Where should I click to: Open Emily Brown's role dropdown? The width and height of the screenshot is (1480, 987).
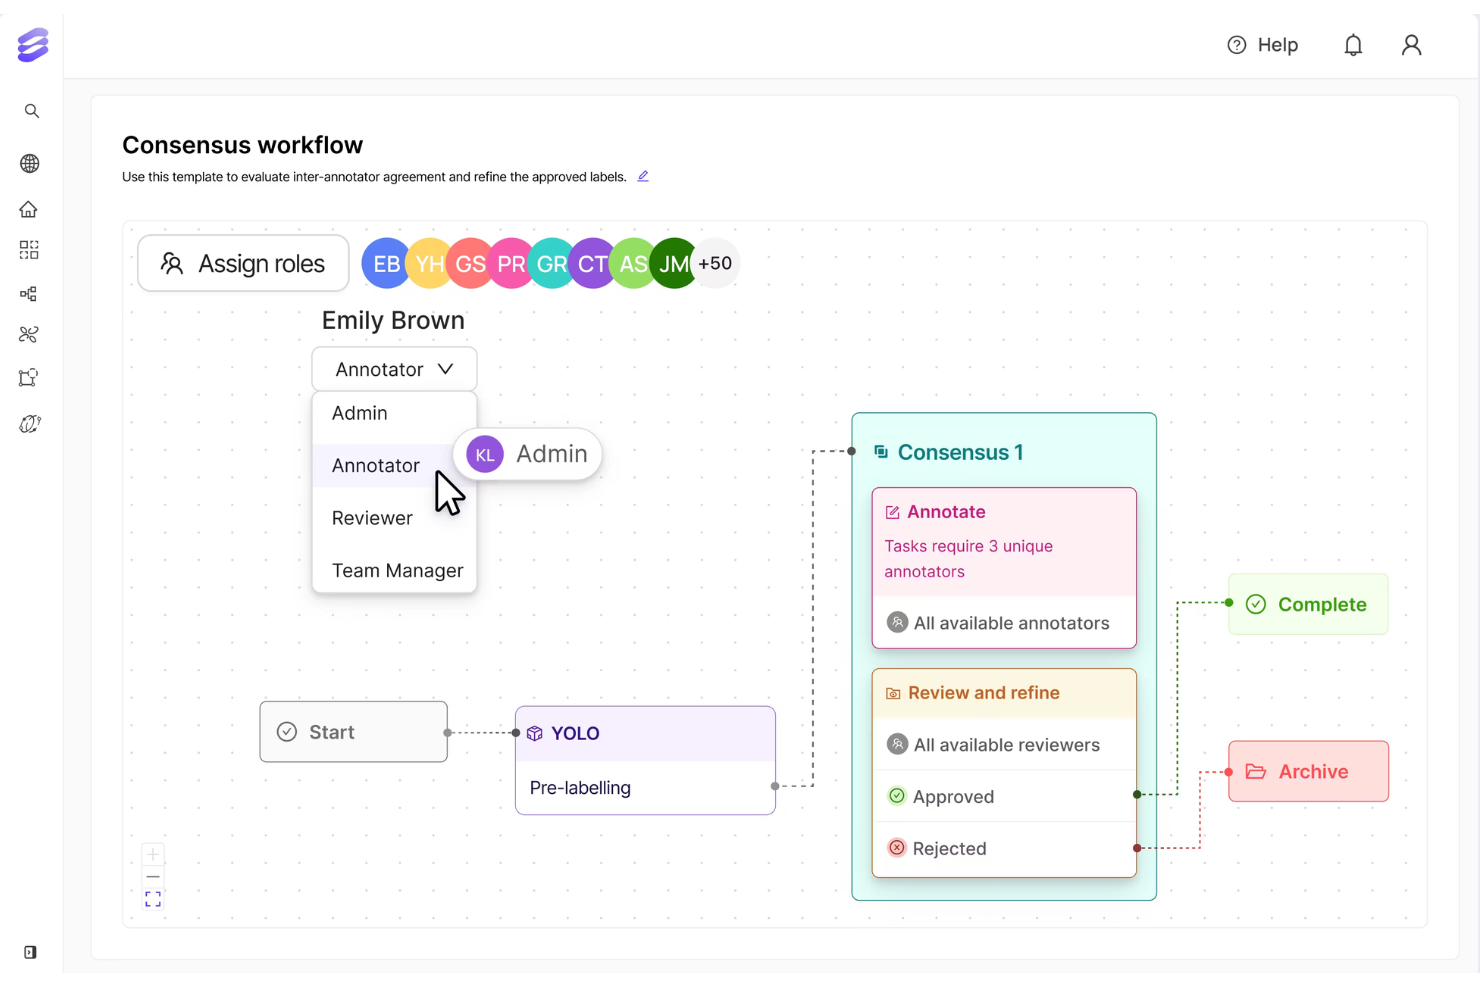pyautogui.click(x=393, y=368)
